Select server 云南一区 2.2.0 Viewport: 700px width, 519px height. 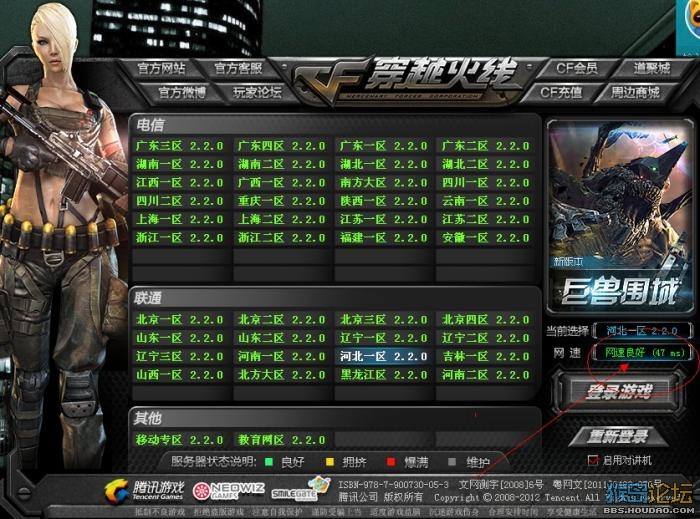(485, 201)
